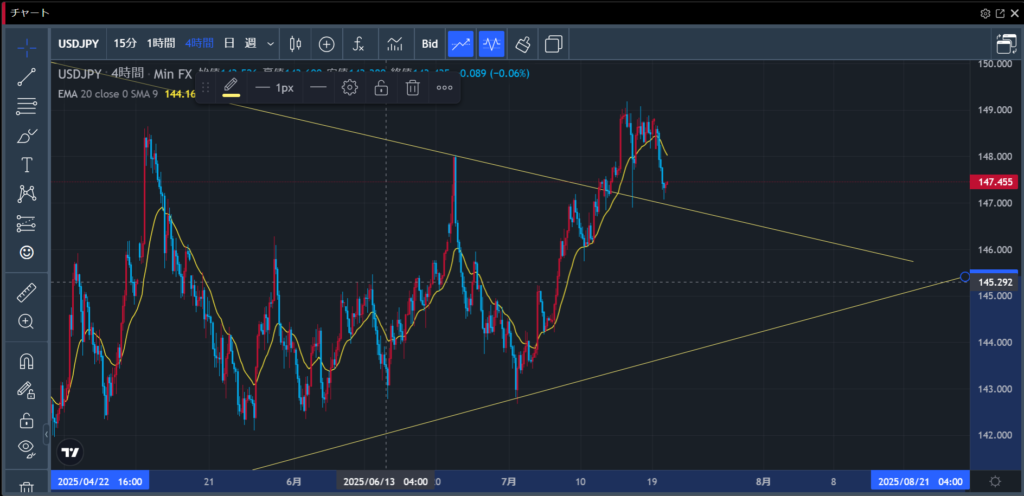
Task: Click the 8月 label on time axis
Action: pyautogui.click(x=762, y=482)
